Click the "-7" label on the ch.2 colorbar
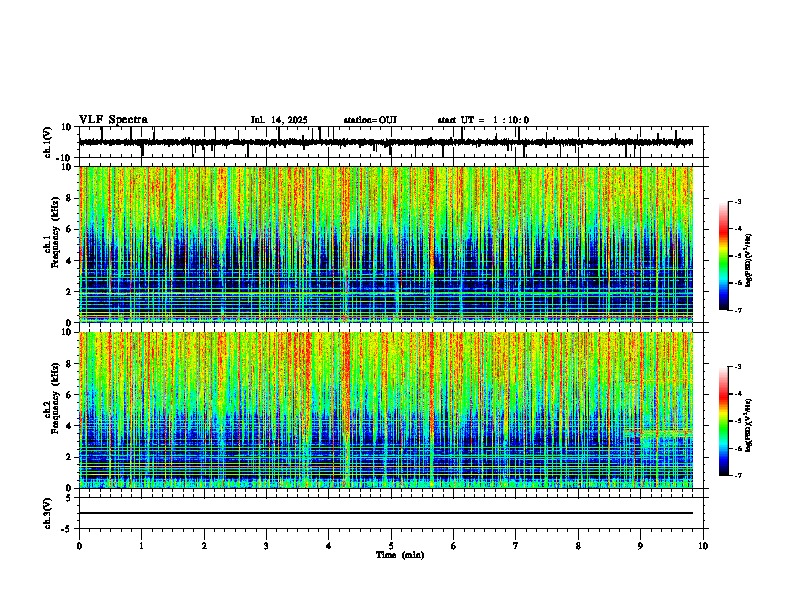The height and width of the screenshot is (612, 792). (737, 476)
